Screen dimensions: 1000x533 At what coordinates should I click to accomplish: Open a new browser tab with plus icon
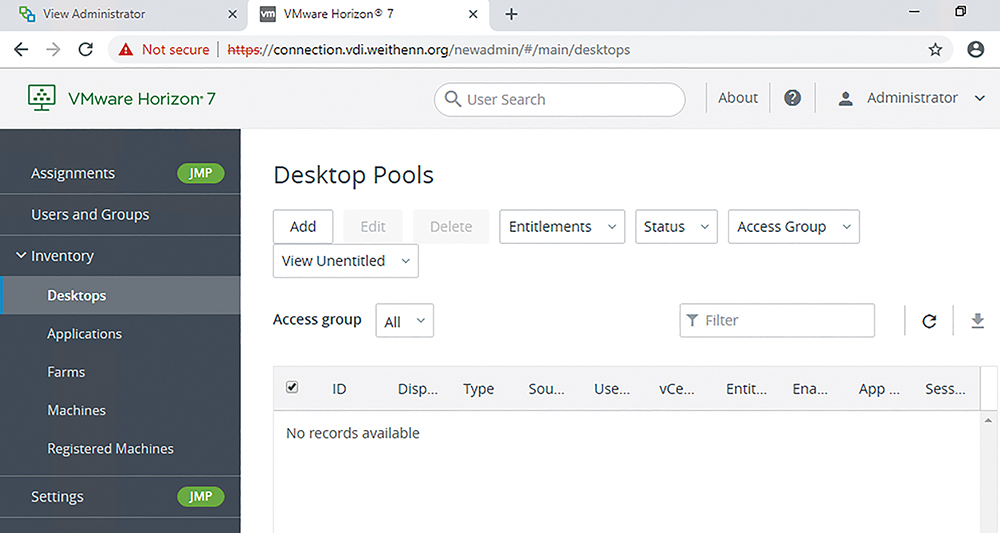pyautogui.click(x=511, y=14)
